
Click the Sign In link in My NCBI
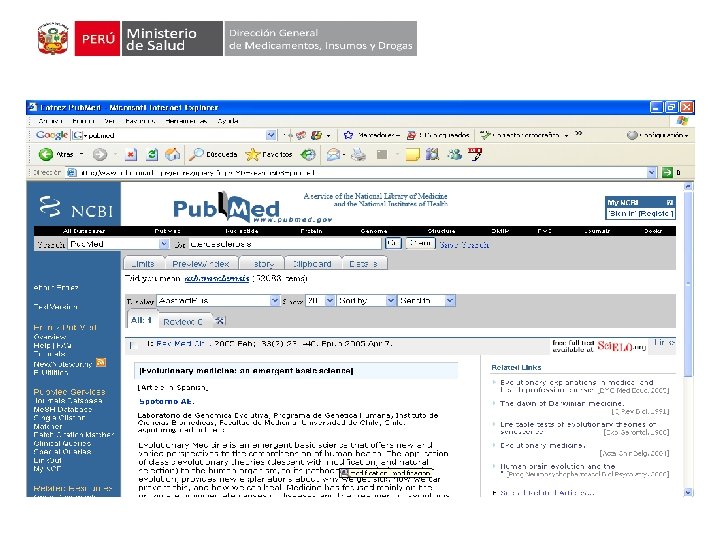click(x=621, y=214)
